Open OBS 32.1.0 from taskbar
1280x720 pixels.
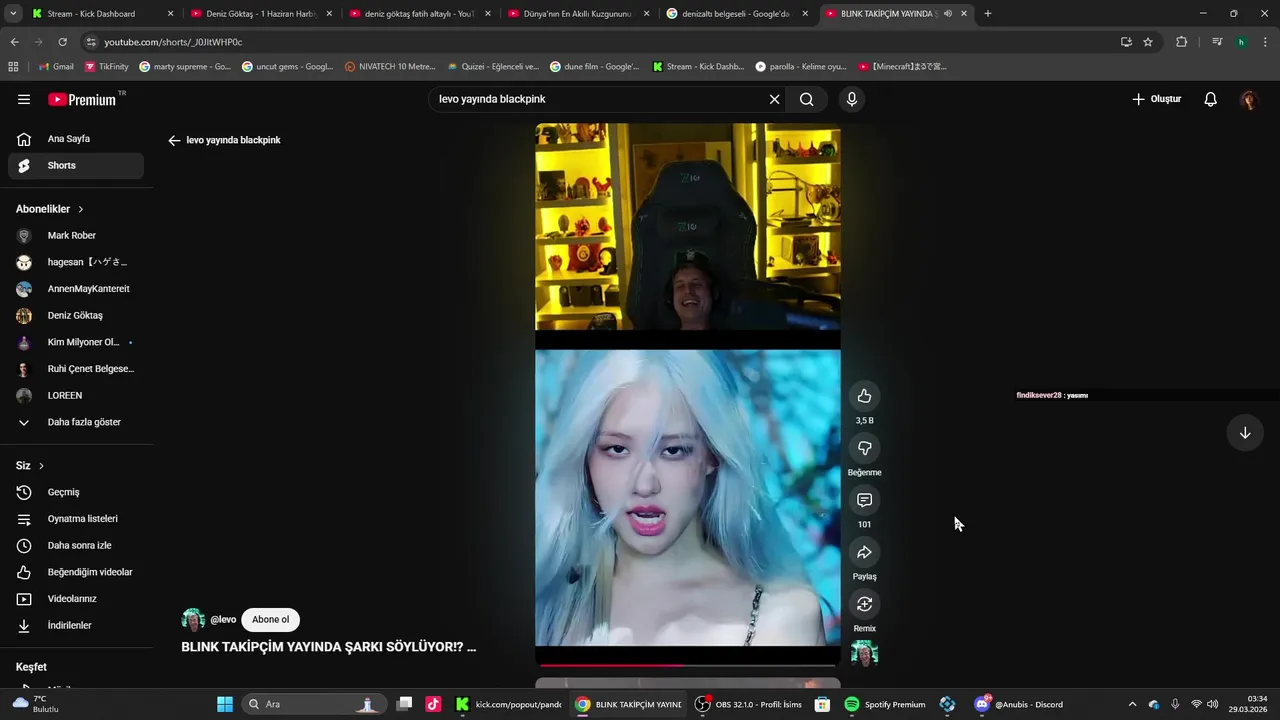pyautogui.click(x=749, y=704)
